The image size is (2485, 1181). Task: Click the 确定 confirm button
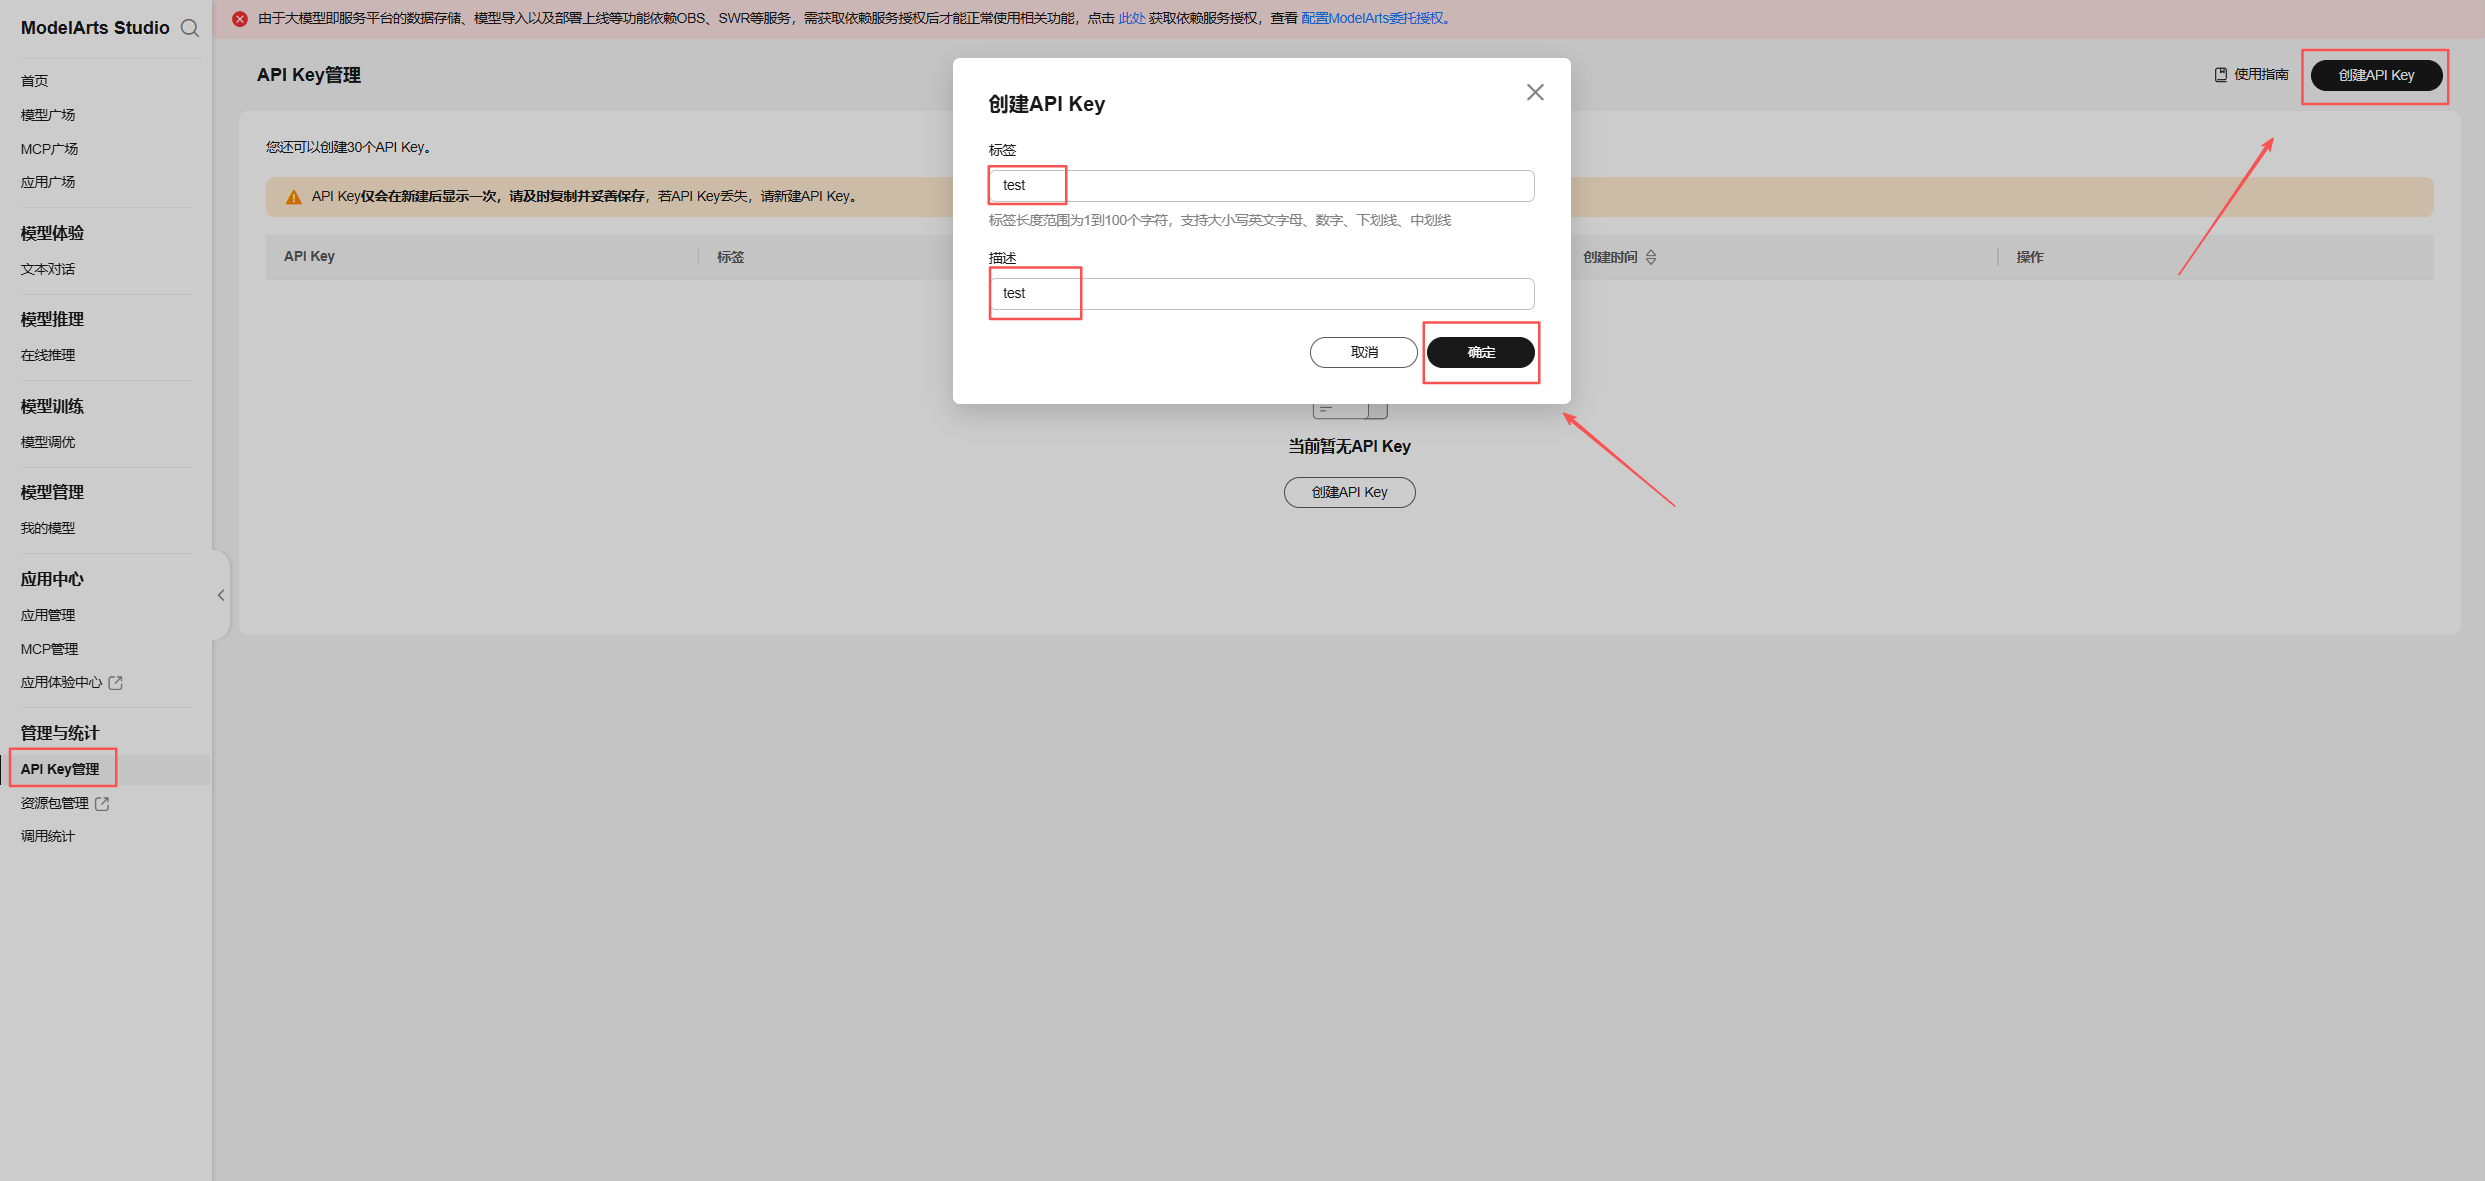[1480, 352]
